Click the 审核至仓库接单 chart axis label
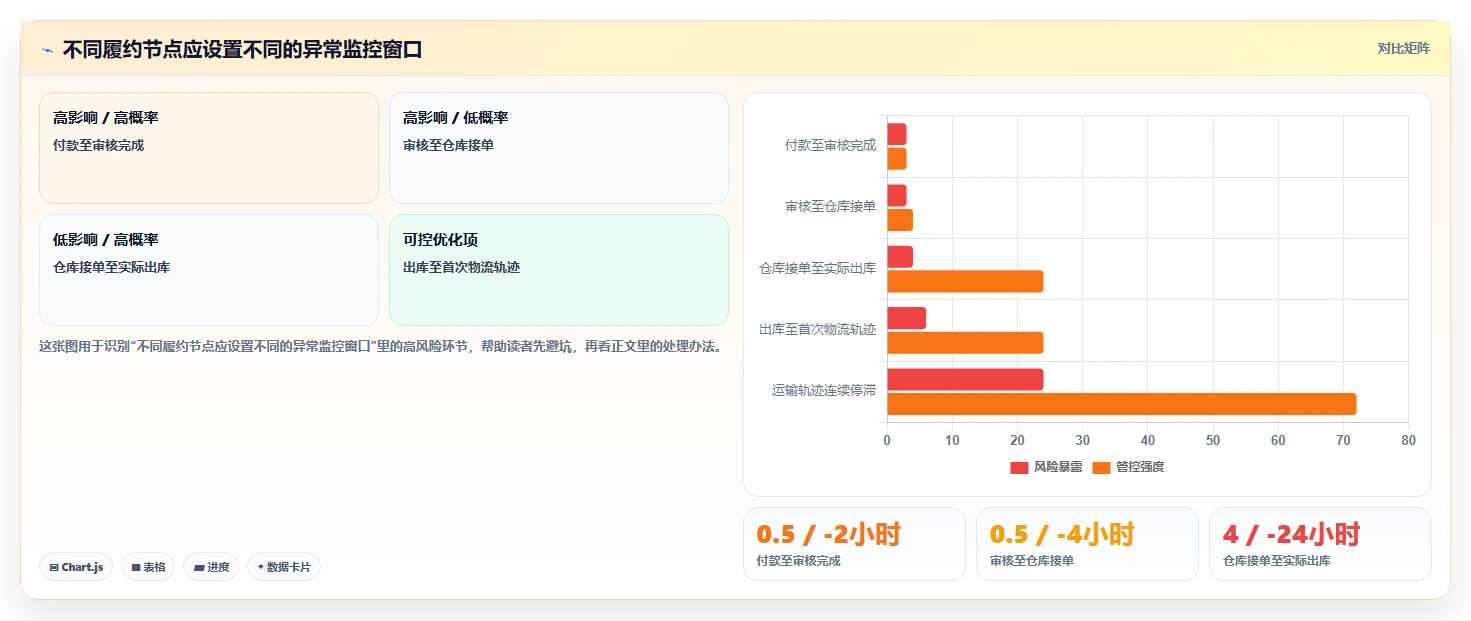This screenshot has height=621, width=1471. pyautogui.click(x=830, y=207)
